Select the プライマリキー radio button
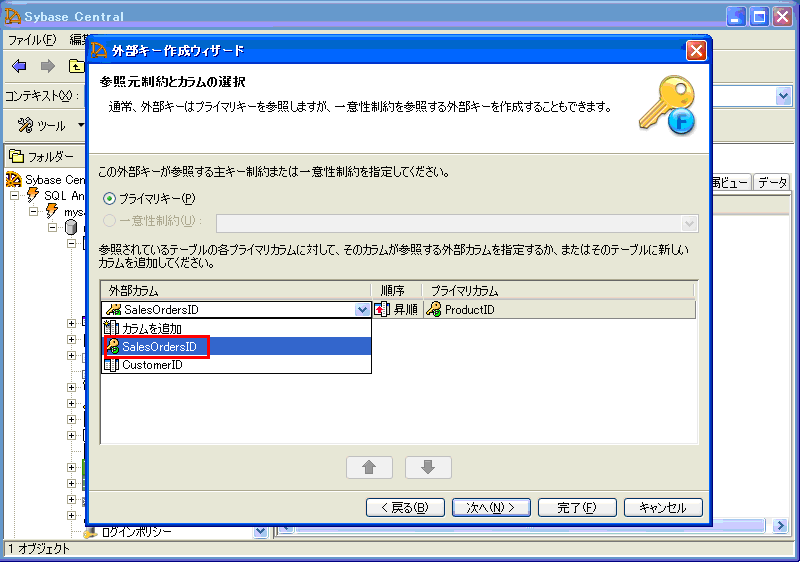 [x=110, y=198]
